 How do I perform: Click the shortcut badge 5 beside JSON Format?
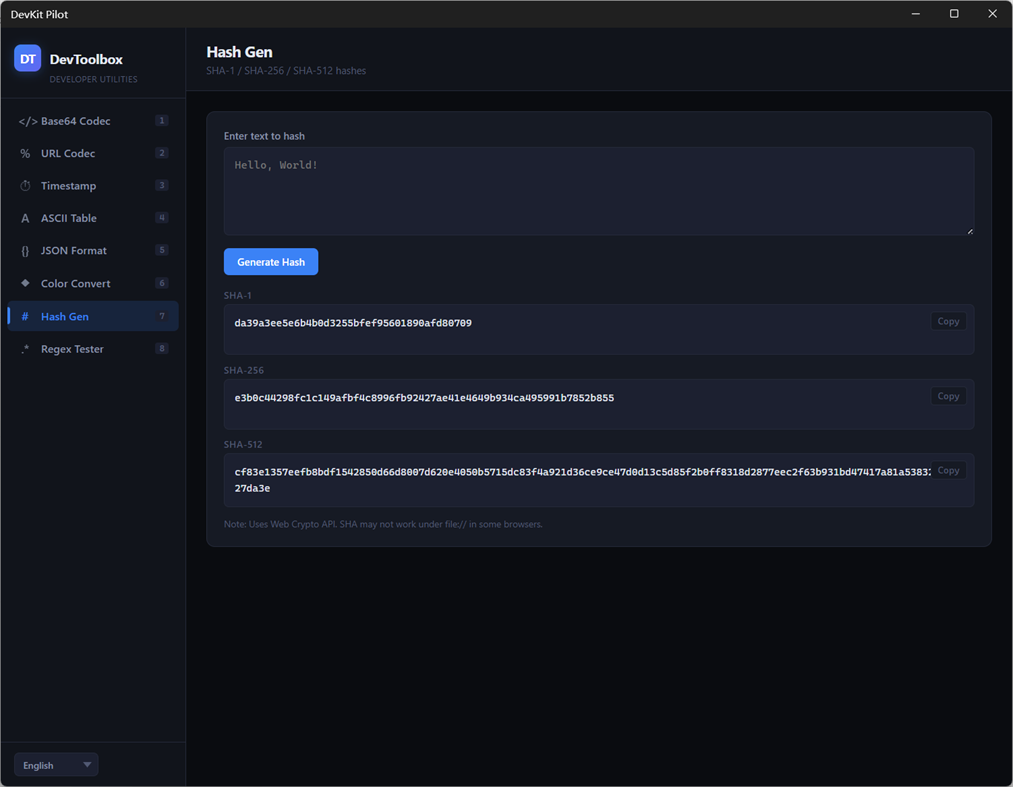162,250
